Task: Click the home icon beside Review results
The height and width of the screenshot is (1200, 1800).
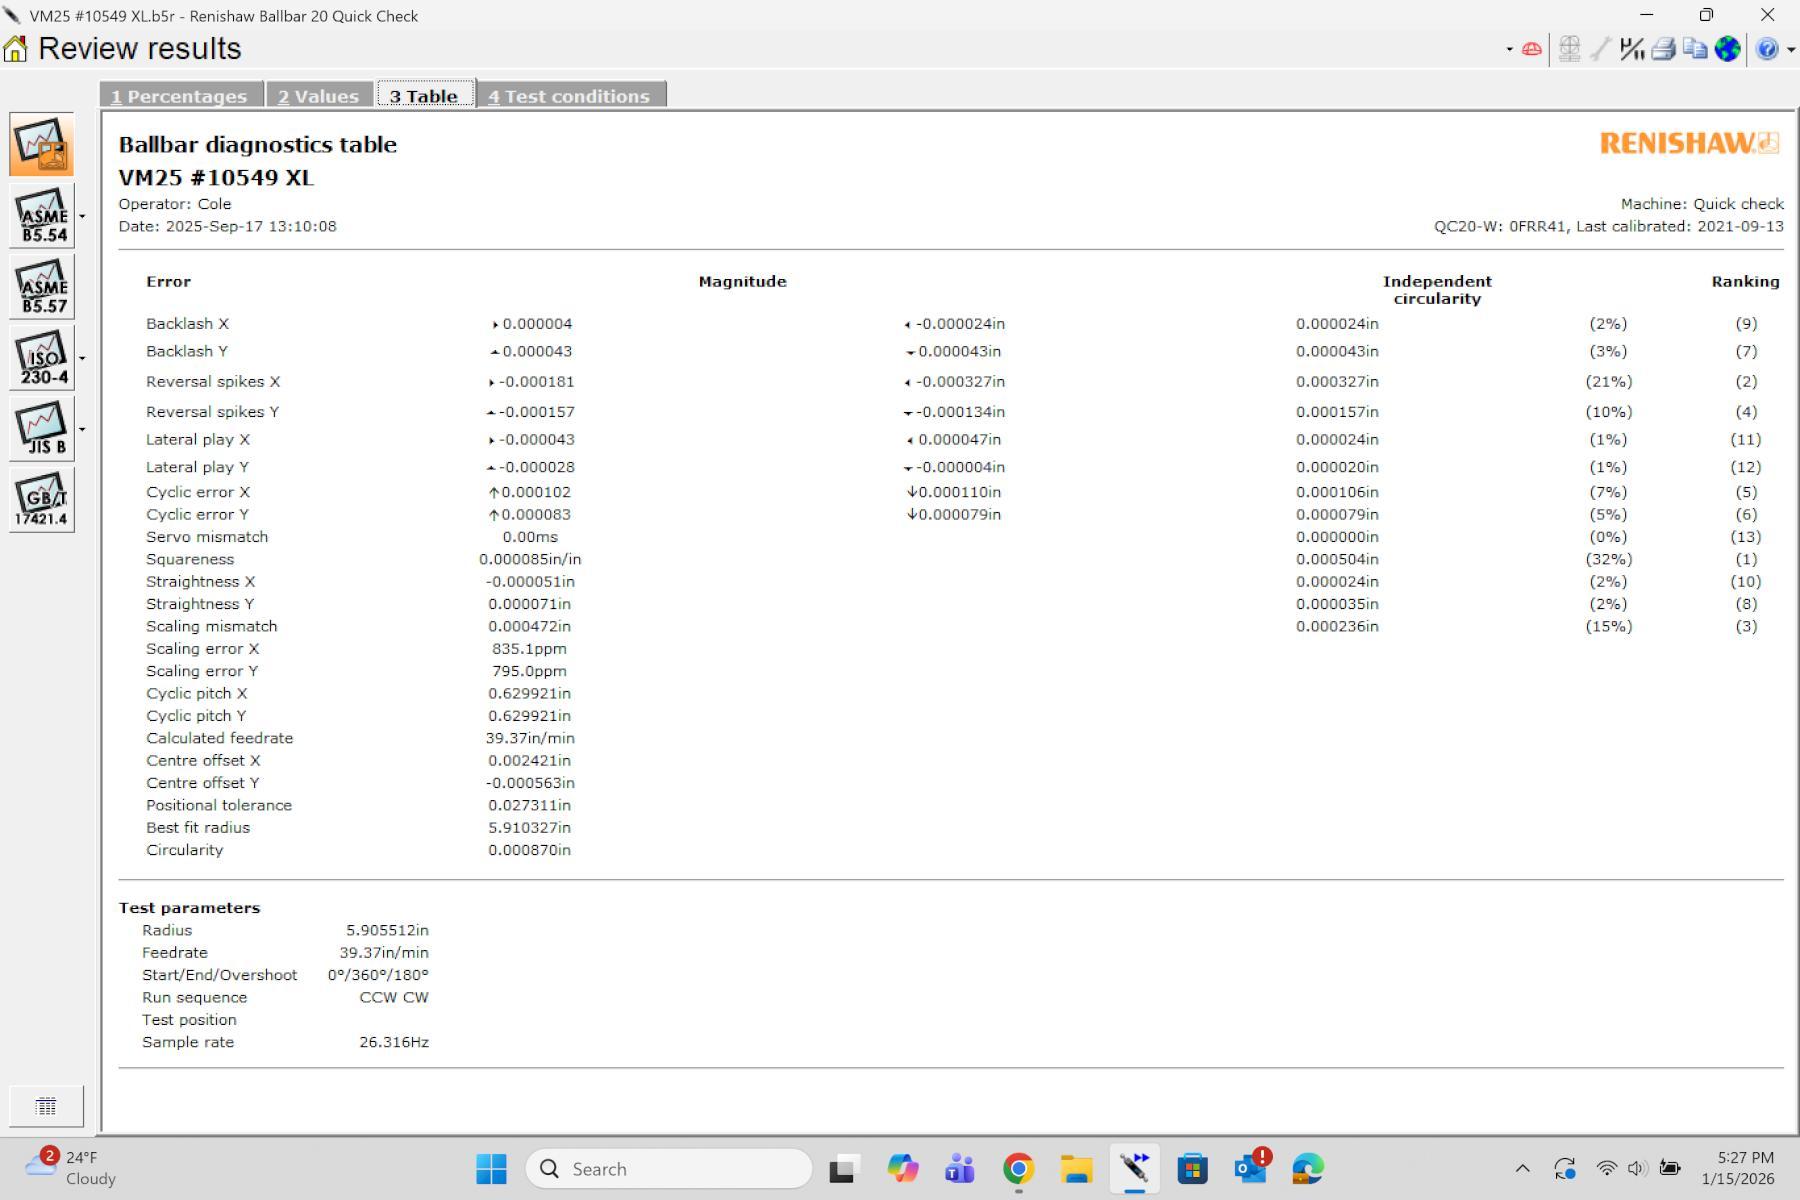Action: click(x=16, y=49)
